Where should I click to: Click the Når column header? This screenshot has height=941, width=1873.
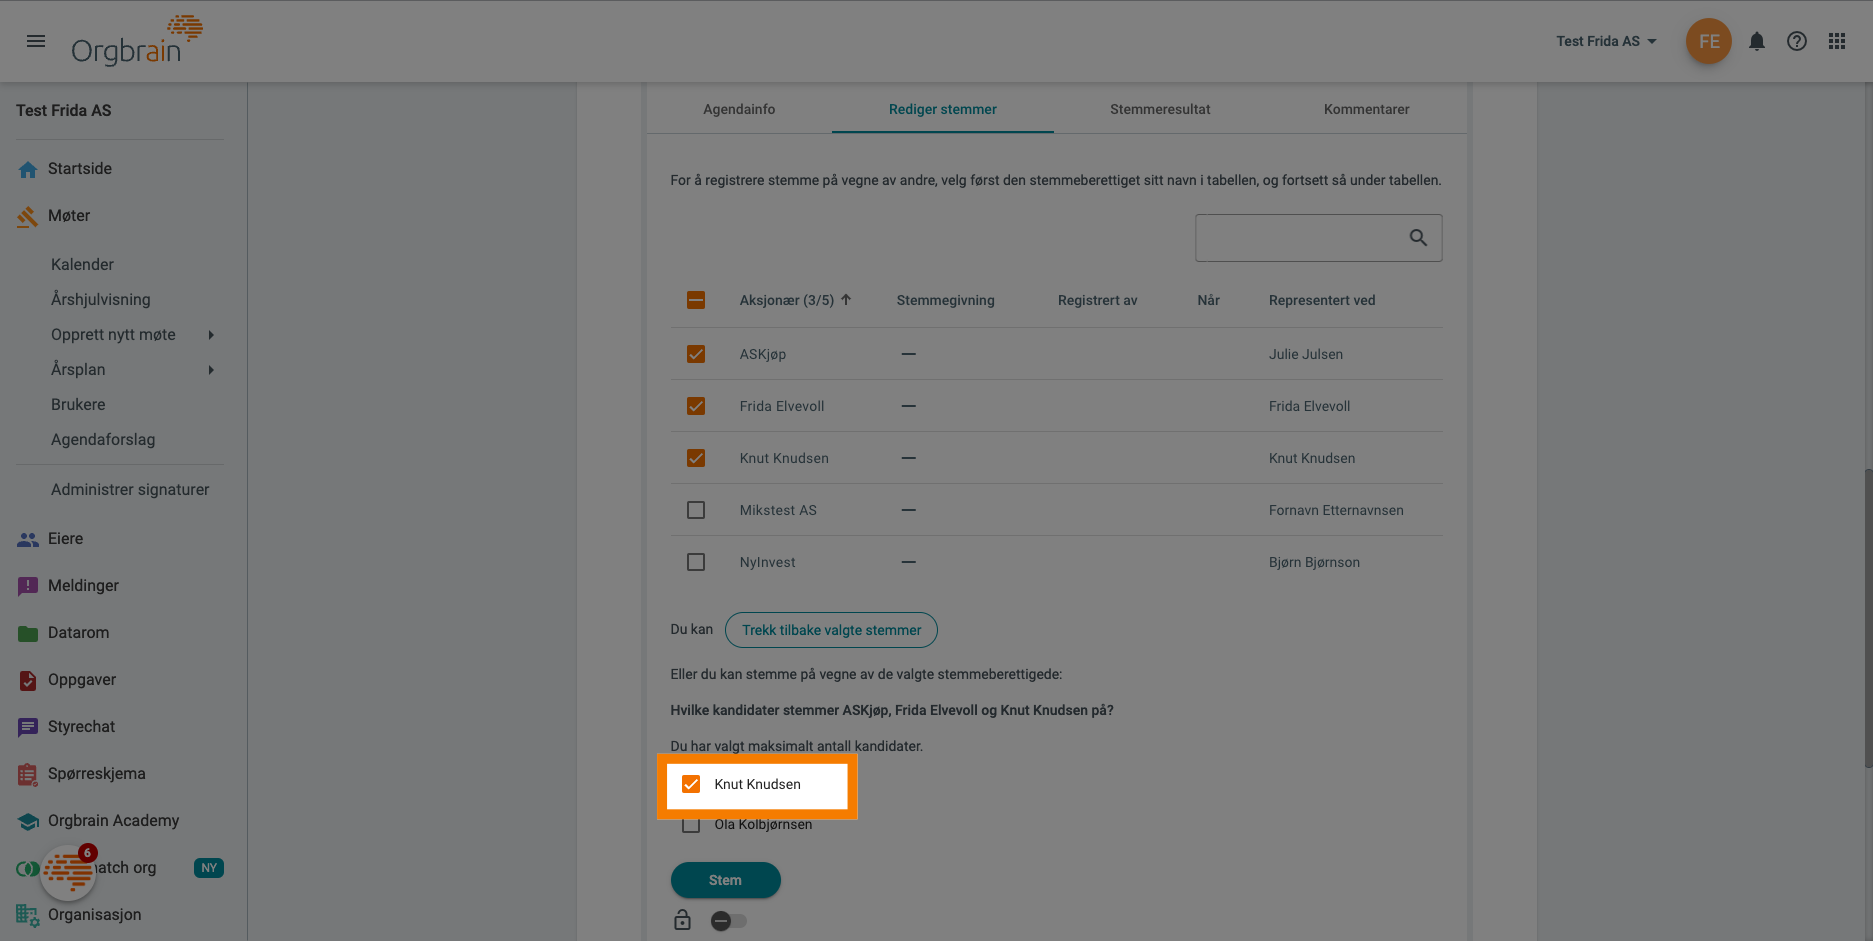[1208, 300]
